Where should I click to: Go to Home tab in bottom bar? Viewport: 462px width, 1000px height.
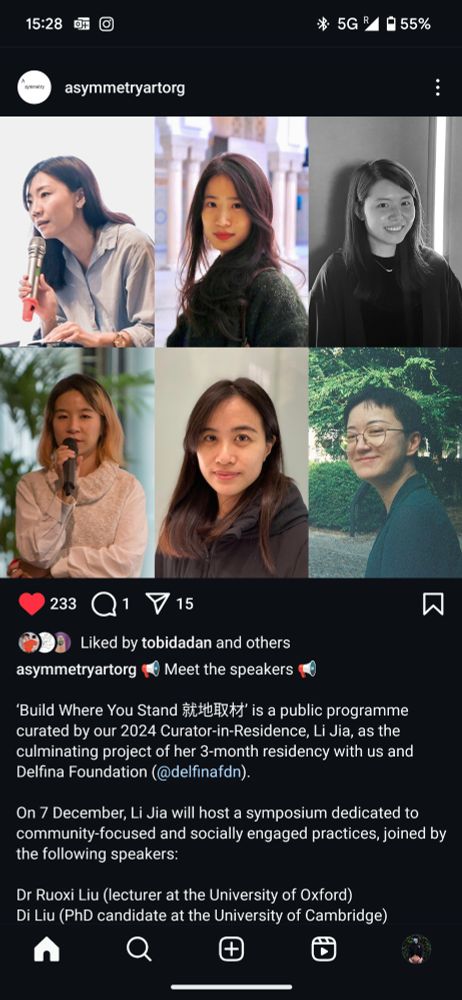pyautogui.click(x=47, y=950)
